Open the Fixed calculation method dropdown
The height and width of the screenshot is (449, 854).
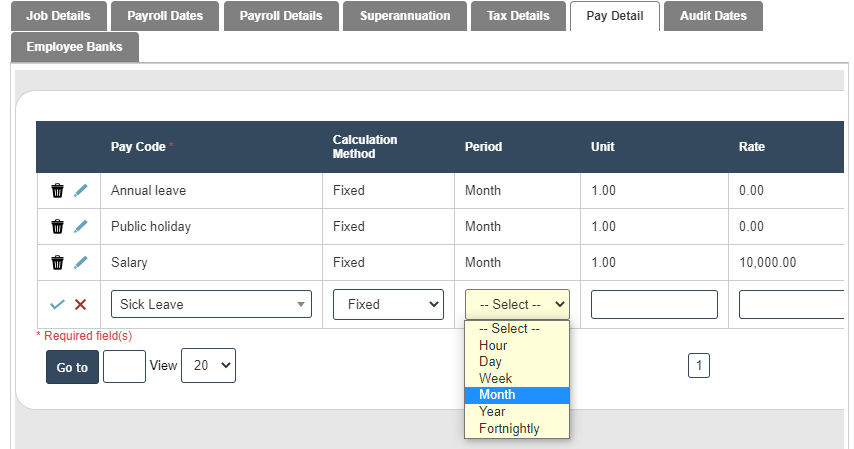point(388,304)
